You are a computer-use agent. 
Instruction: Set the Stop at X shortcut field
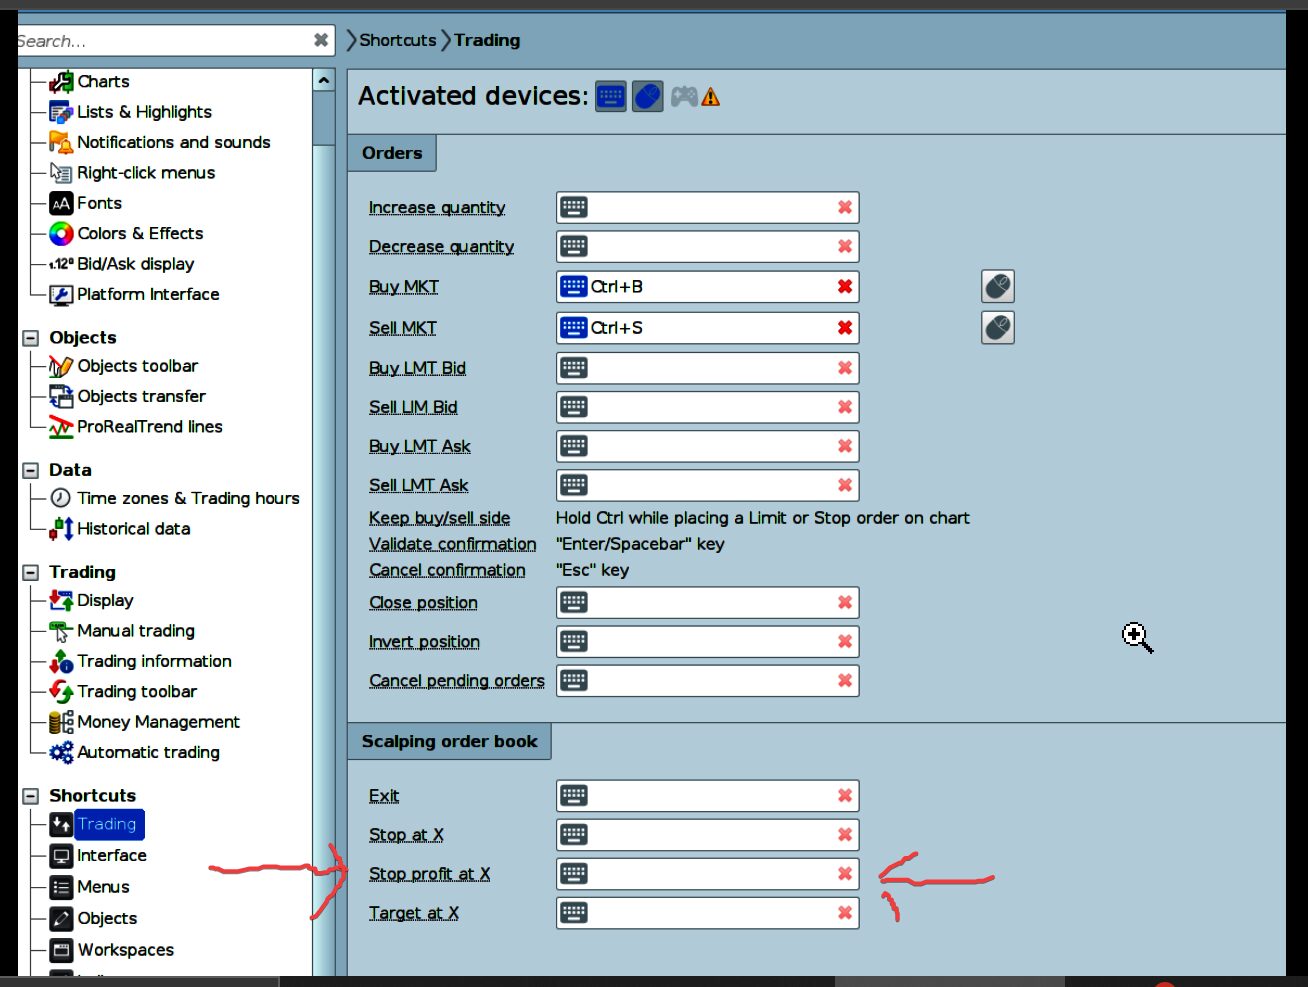pos(708,835)
